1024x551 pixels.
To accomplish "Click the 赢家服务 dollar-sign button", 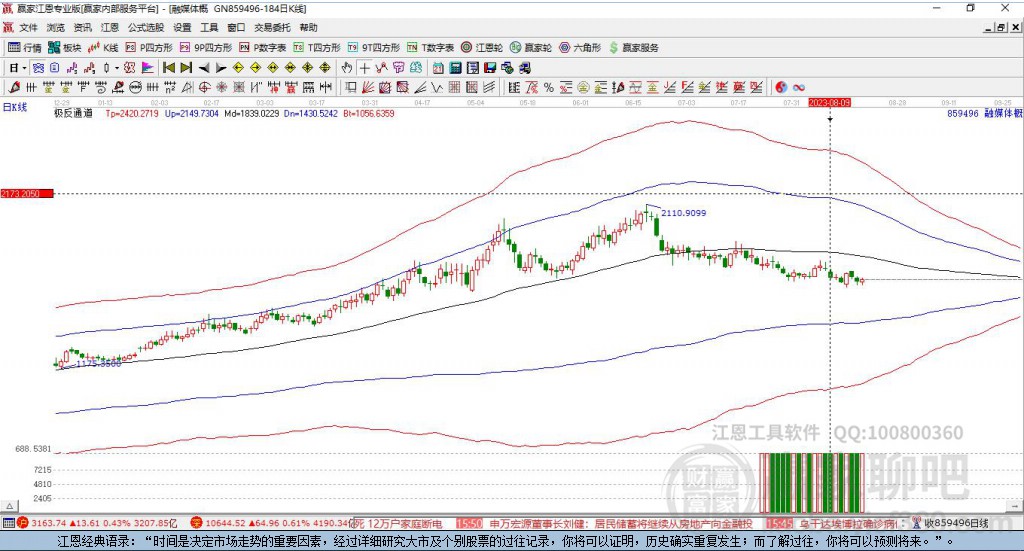I will (633, 48).
